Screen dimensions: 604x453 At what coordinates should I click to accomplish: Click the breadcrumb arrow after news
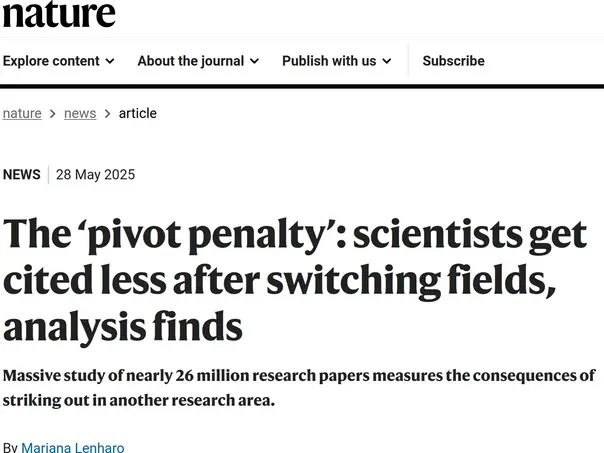pyautogui.click(x=107, y=114)
